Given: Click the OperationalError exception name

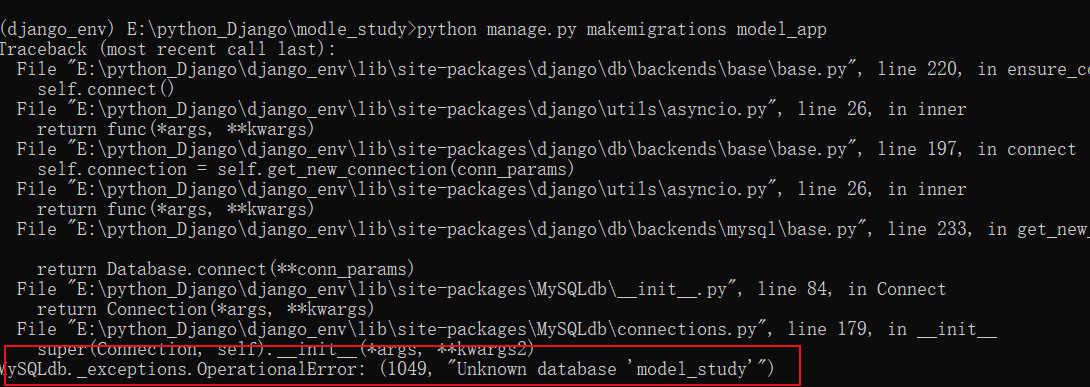Looking at the screenshot, I should coord(278,370).
